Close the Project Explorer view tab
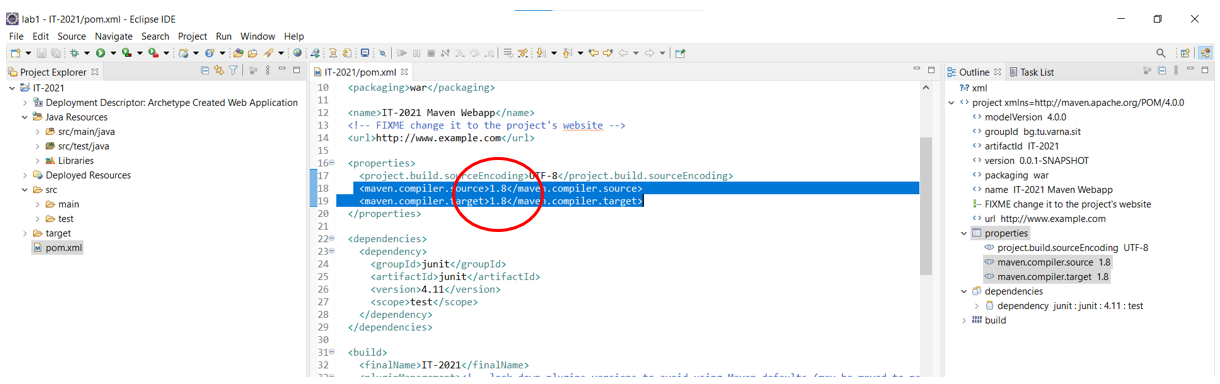 click(x=95, y=72)
